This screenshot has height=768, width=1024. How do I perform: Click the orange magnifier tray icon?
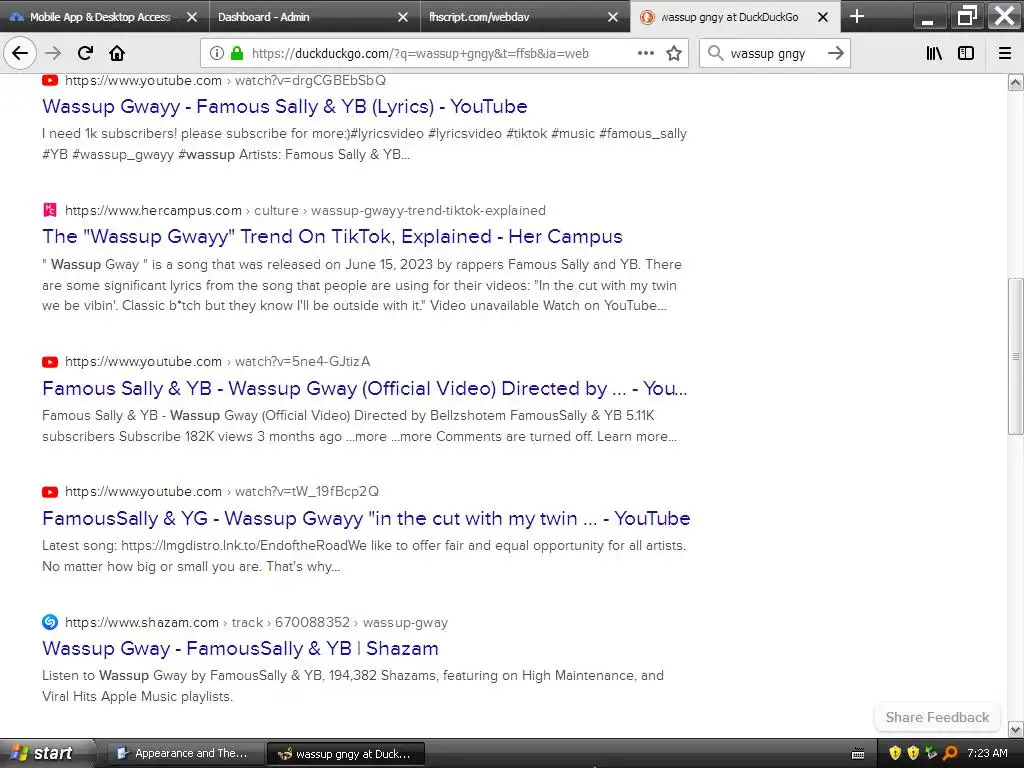coord(950,753)
